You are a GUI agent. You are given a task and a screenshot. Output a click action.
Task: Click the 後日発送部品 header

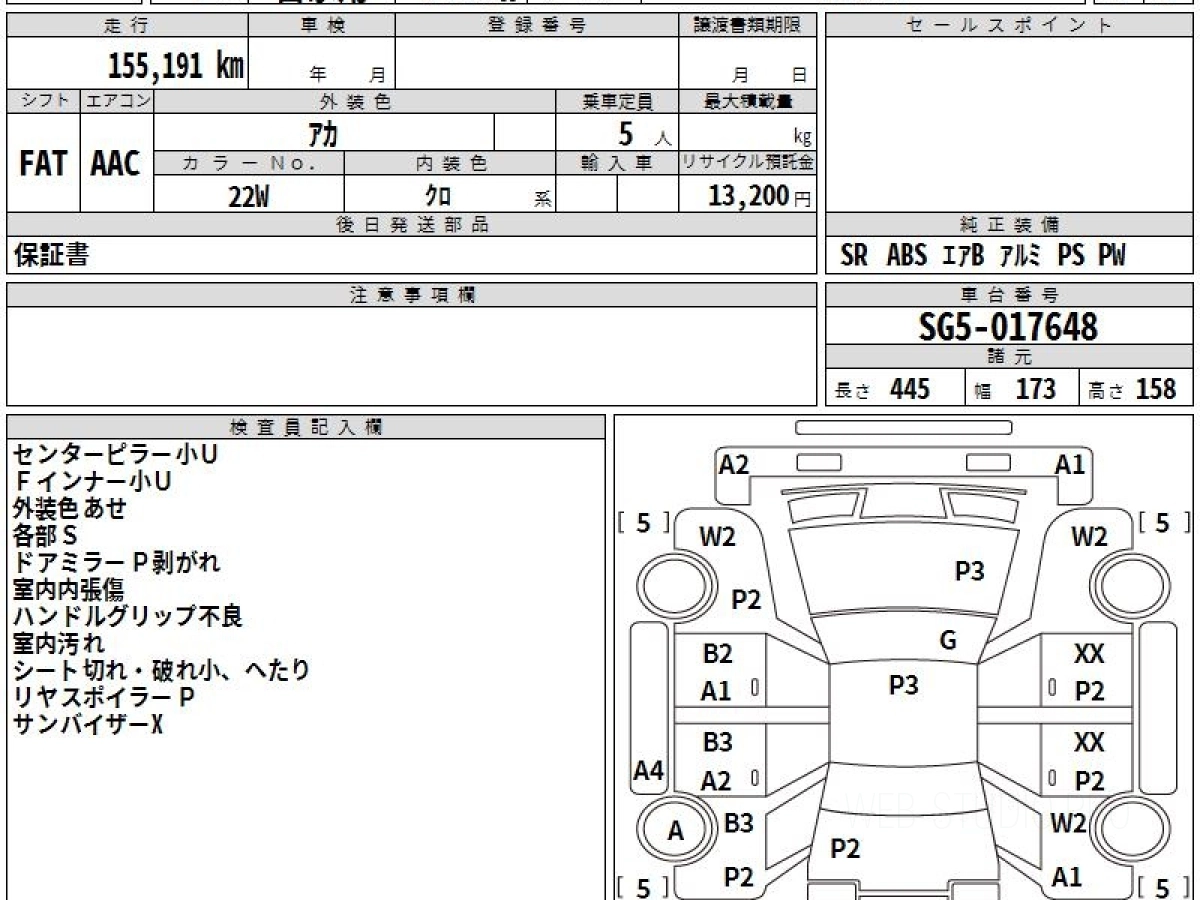coord(412,225)
